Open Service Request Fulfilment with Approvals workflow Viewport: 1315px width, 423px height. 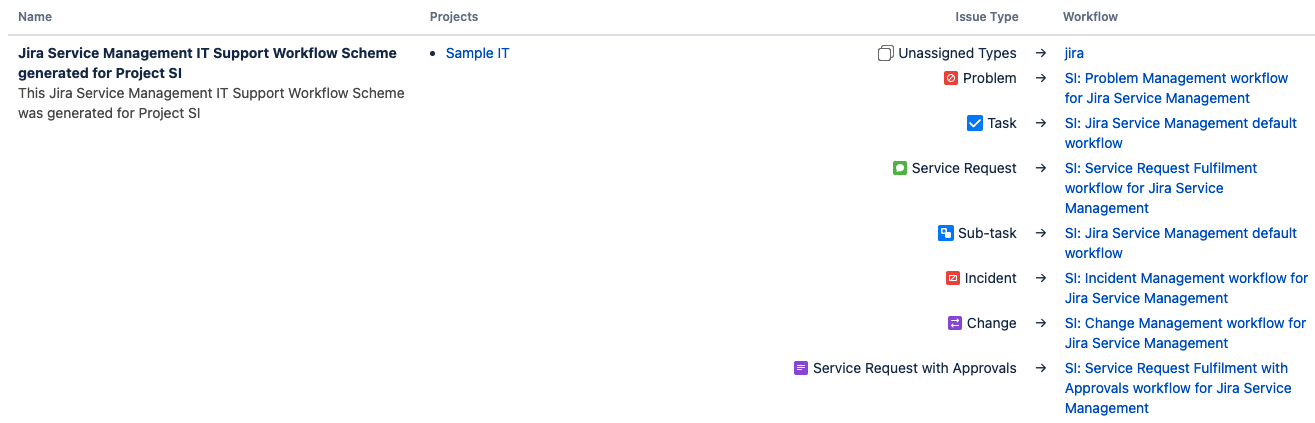pyautogui.click(x=1178, y=388)
